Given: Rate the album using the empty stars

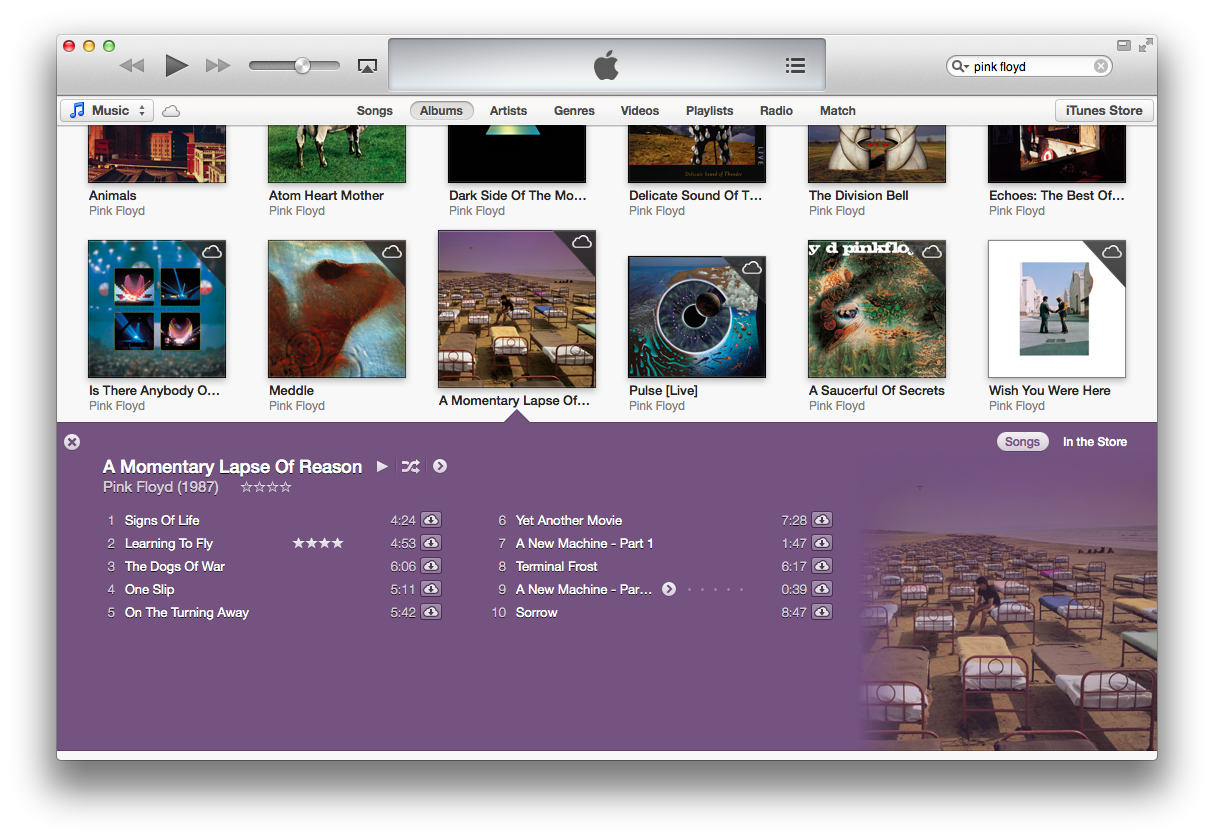Looking at the screenshot, I should [x=266, y=487].
